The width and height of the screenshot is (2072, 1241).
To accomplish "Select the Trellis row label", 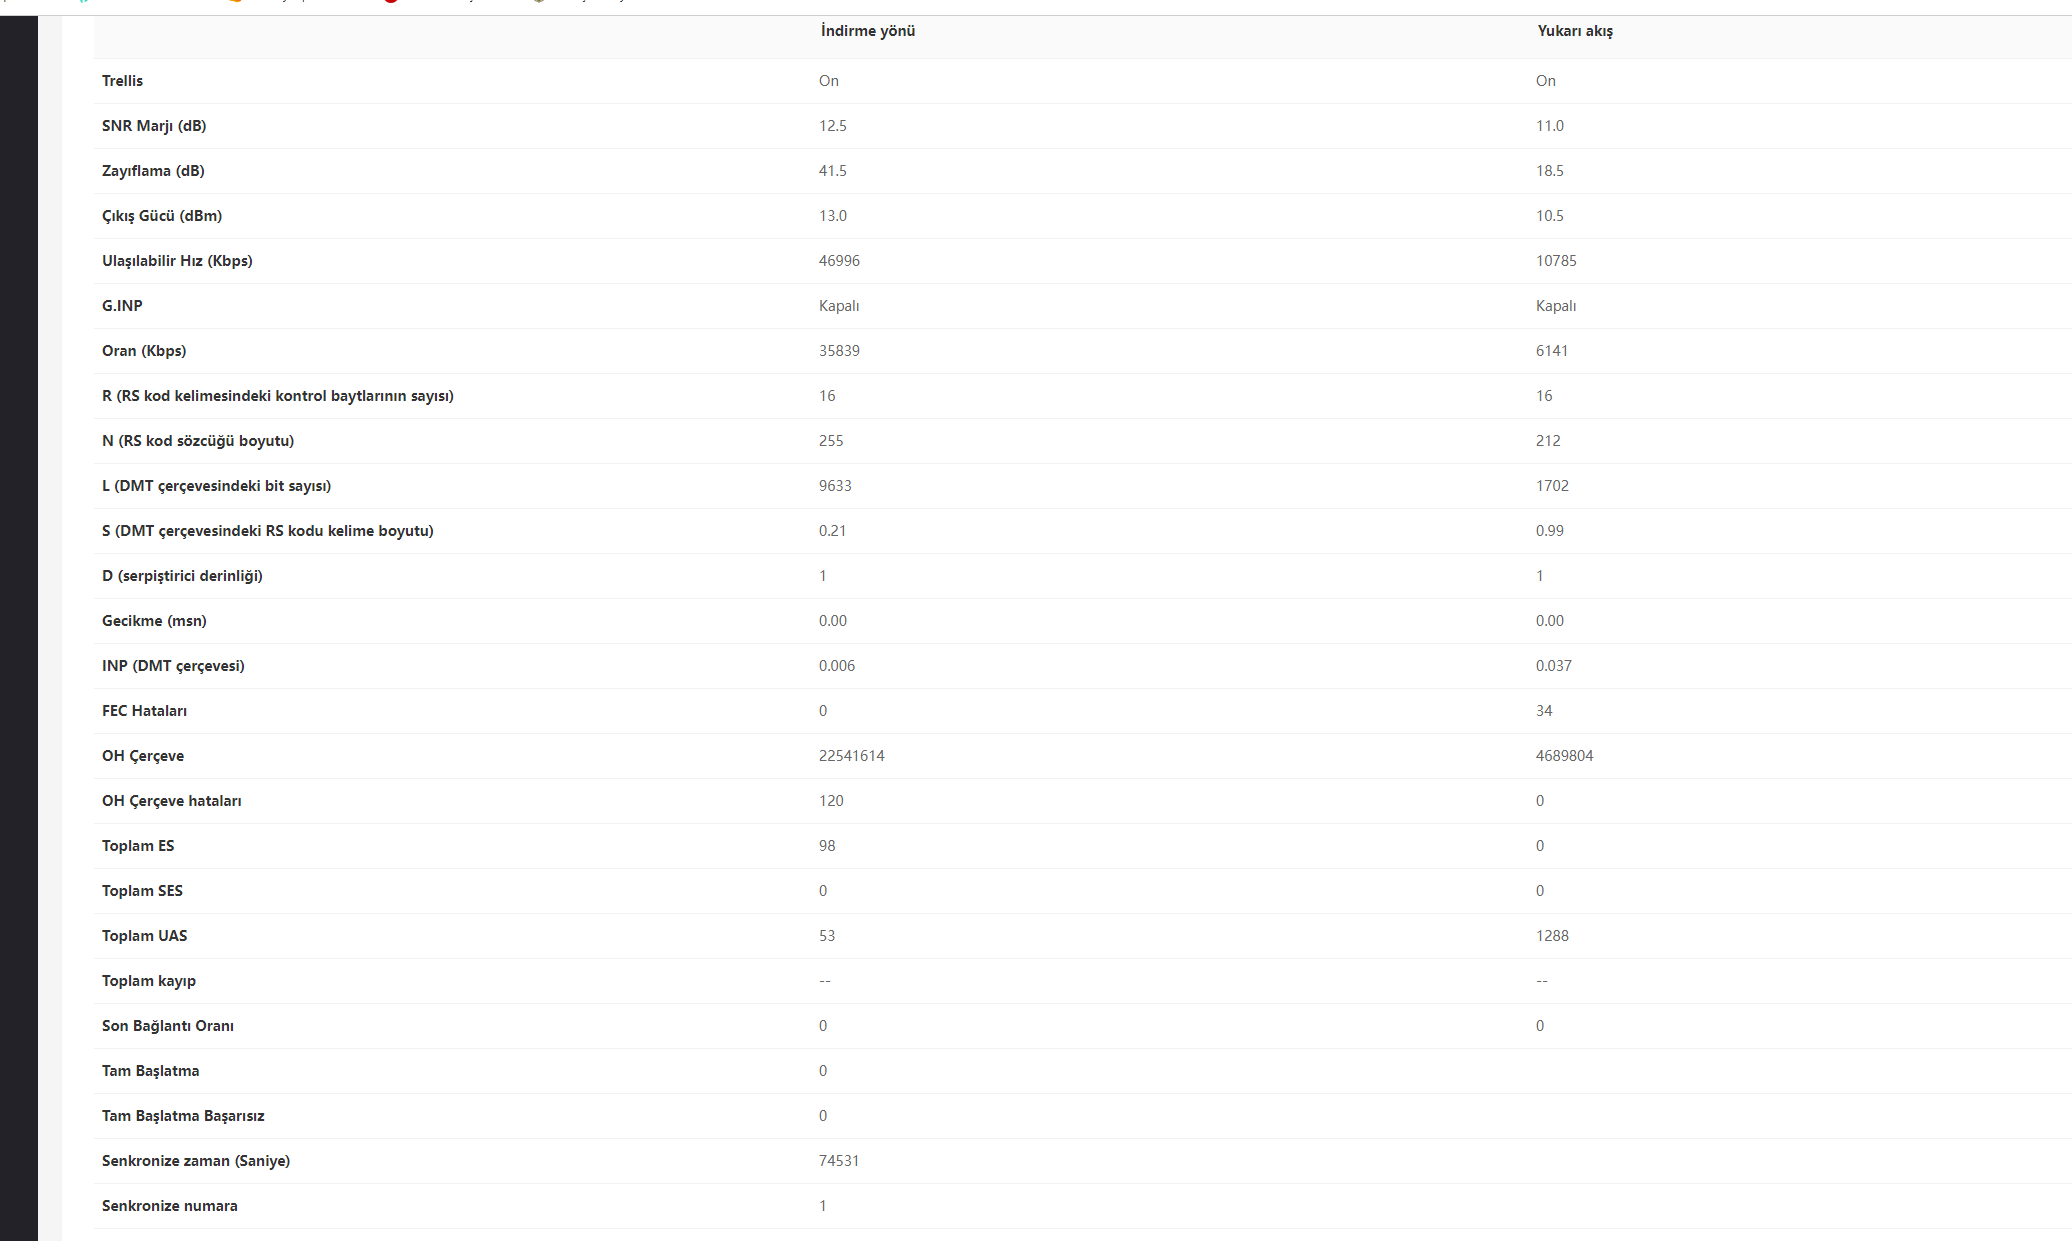I will tap(122, 81).
